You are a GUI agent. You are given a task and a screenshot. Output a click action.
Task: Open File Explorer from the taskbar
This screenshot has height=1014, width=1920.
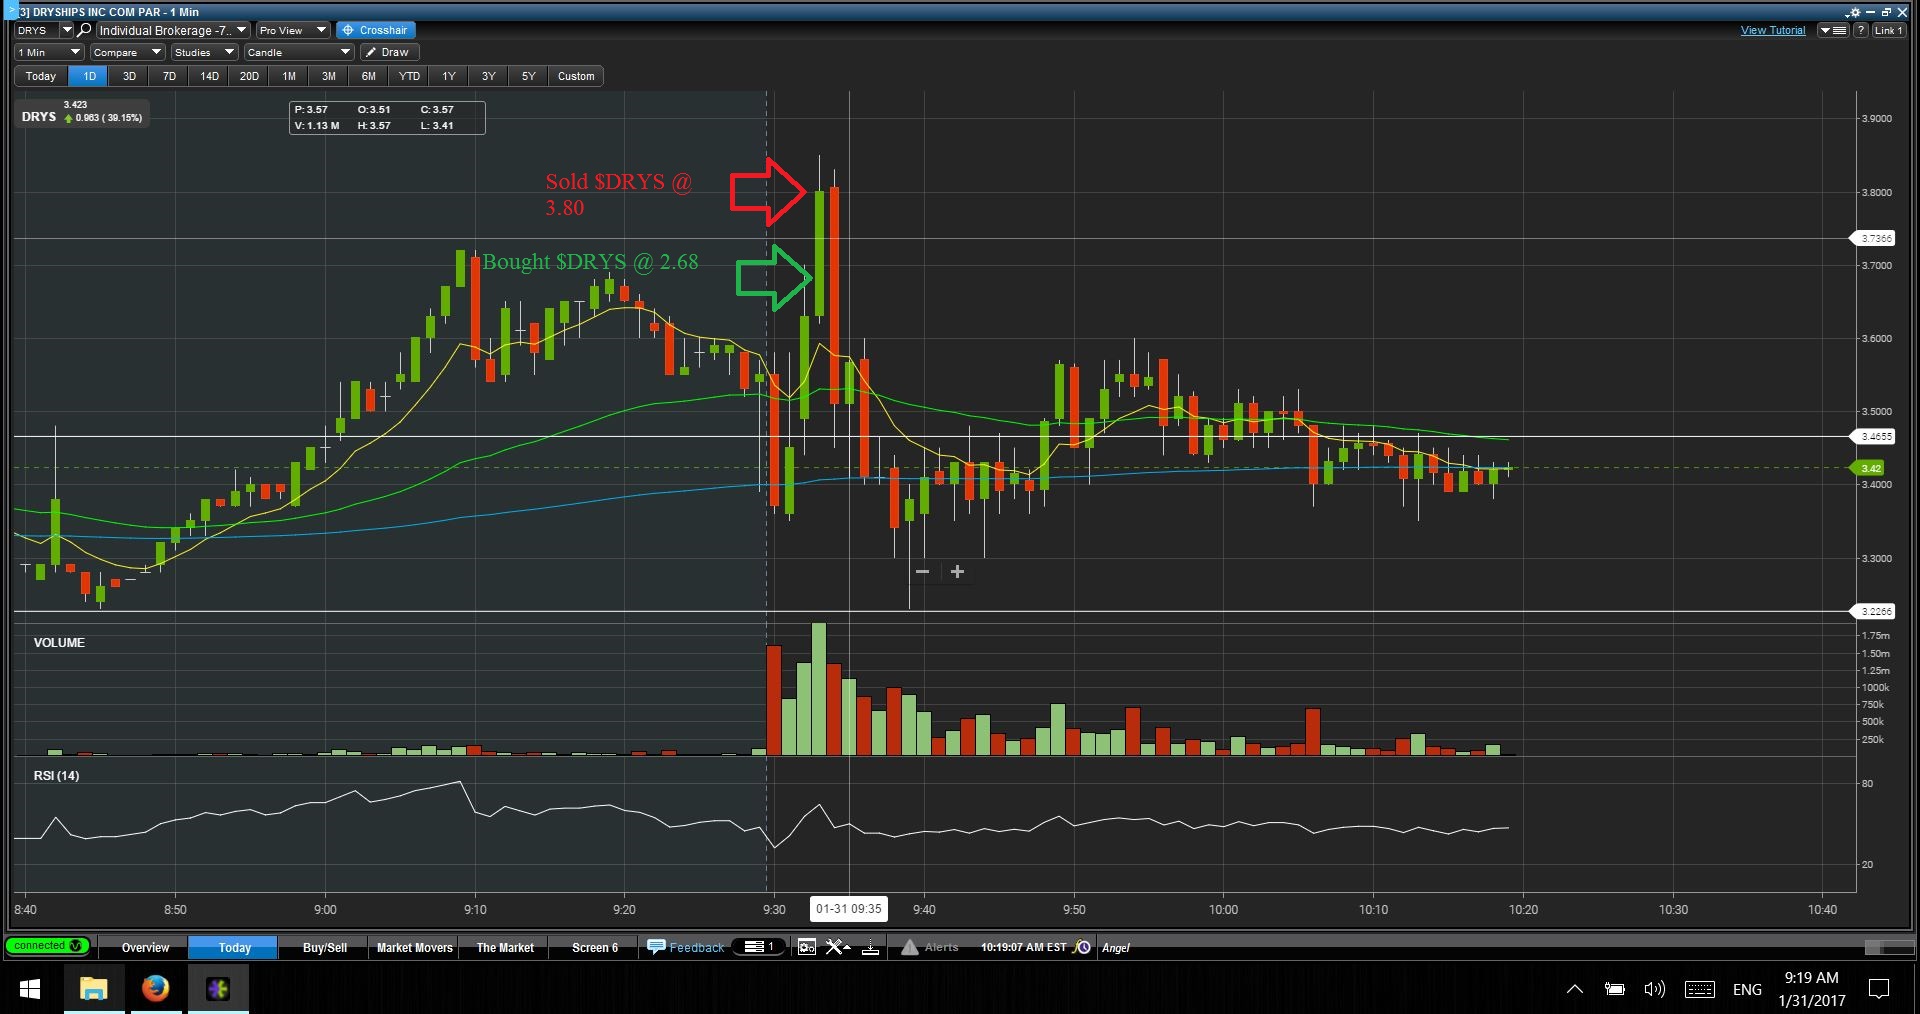pos(93,989)
